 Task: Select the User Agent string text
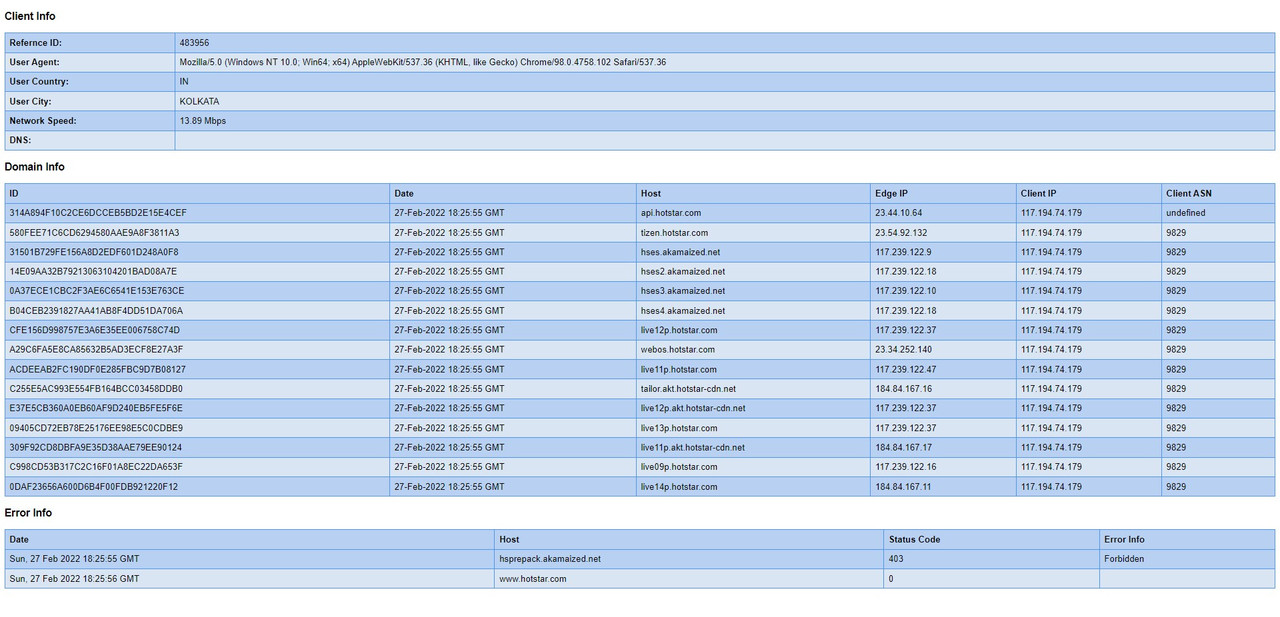click(x=422, y=62)
